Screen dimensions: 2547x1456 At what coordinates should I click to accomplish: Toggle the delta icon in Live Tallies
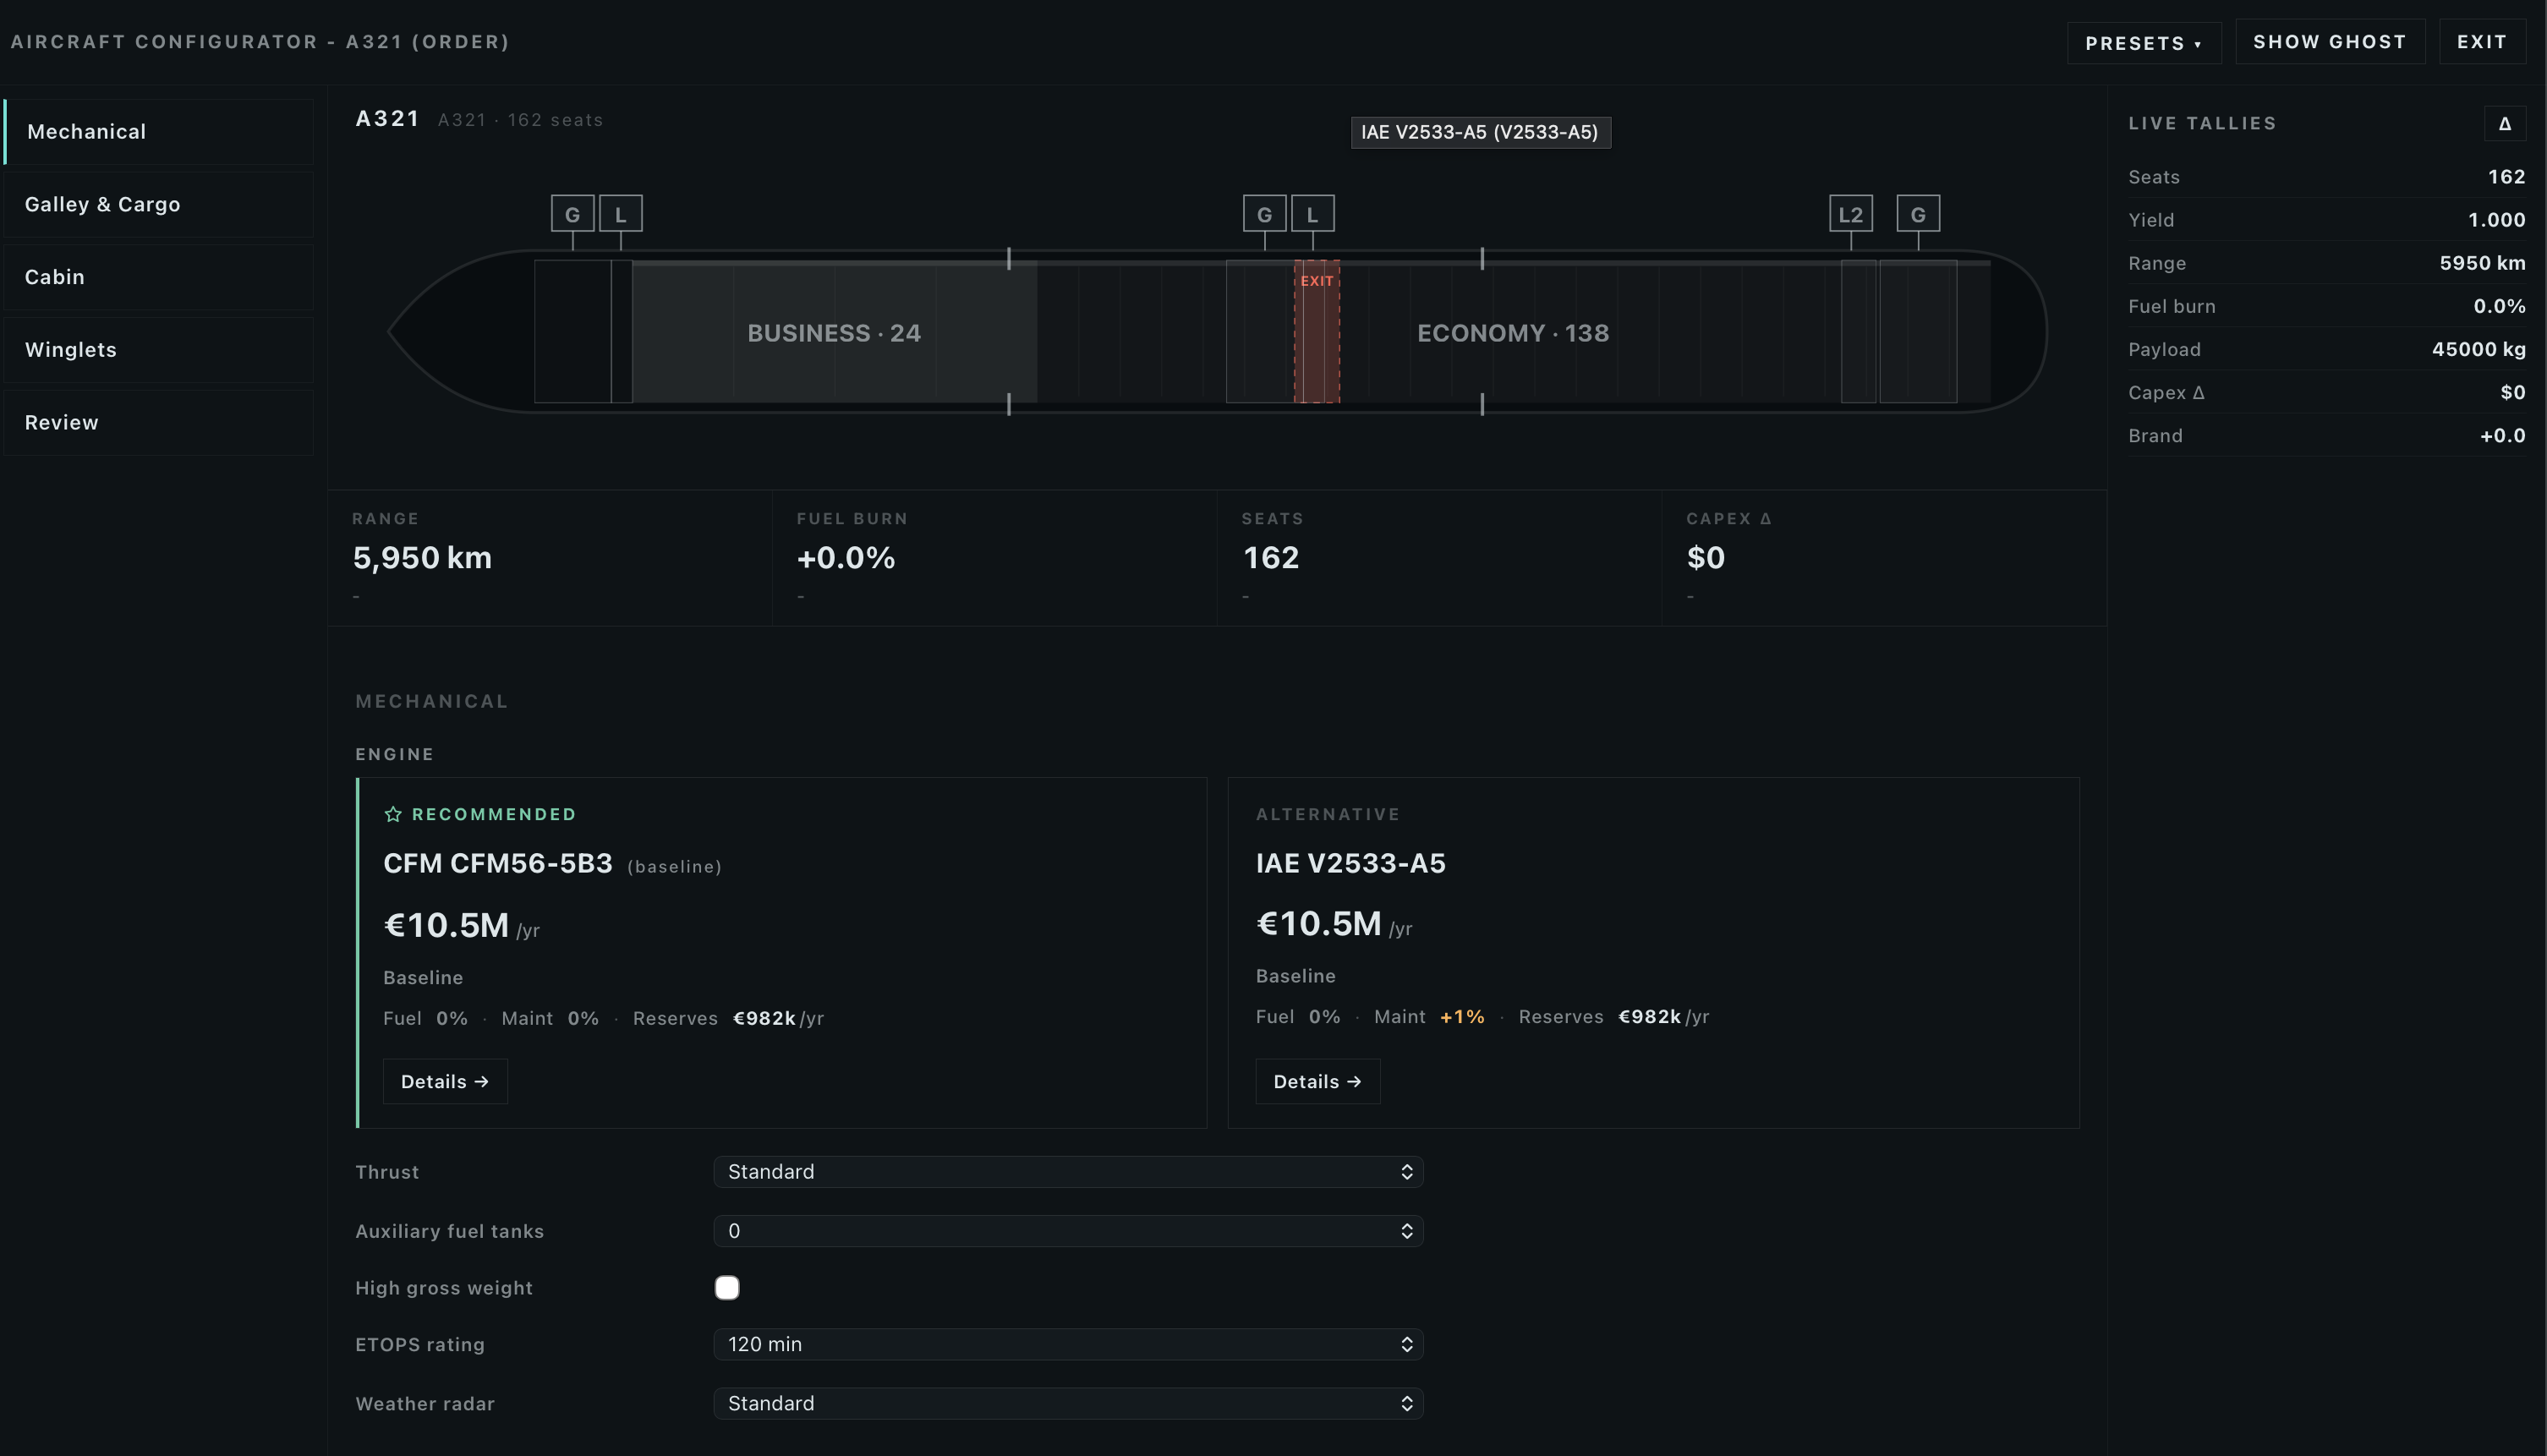click(x=2504, y=124)
